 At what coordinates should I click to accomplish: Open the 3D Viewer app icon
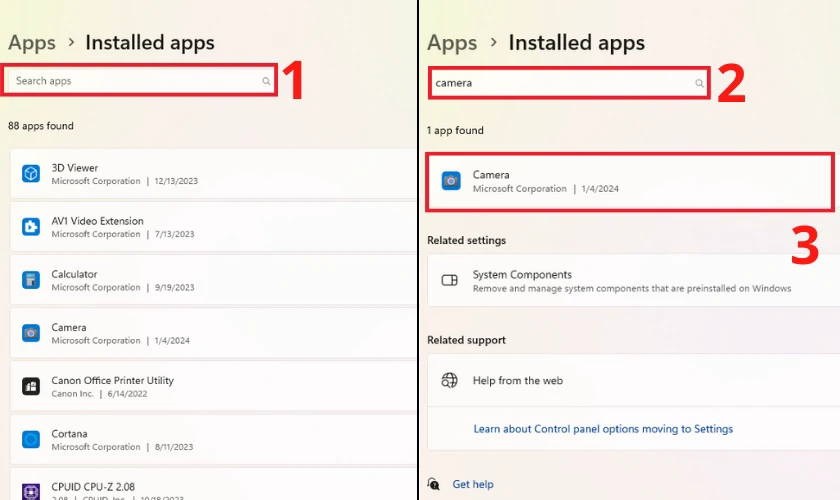pos(31,174)
